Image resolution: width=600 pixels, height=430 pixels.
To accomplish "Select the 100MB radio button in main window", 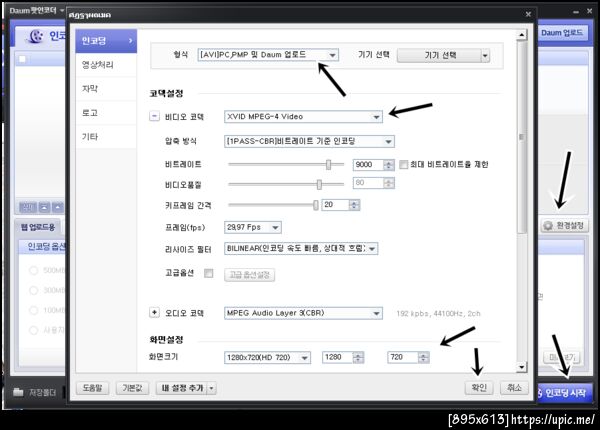I will click(34, 310).
